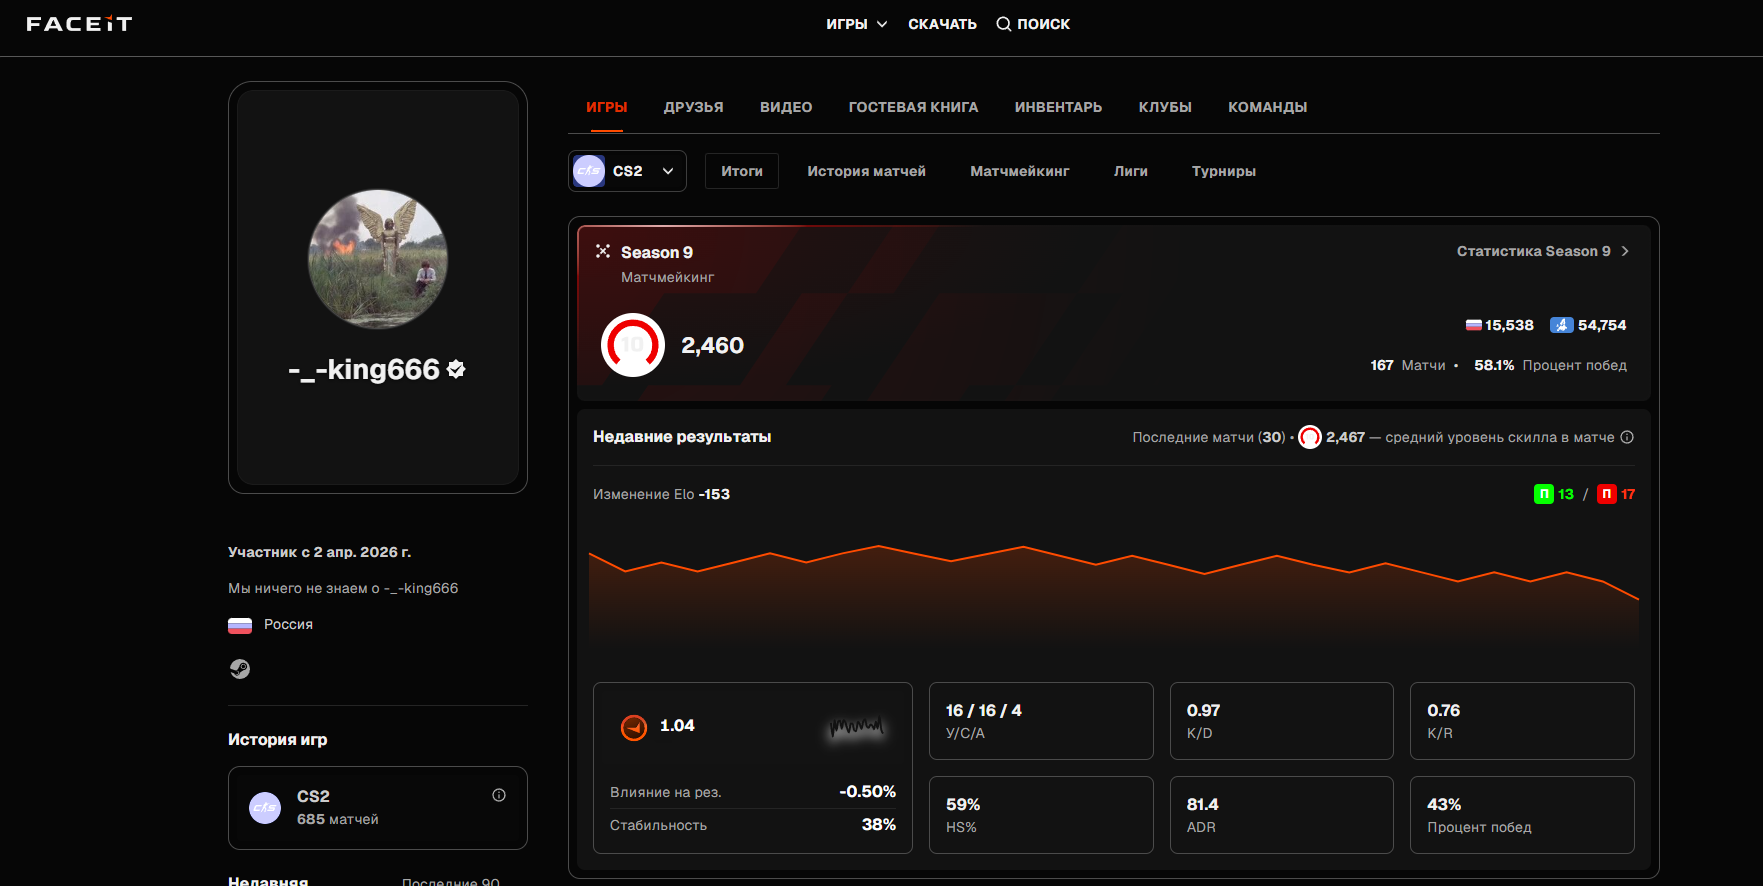Select the Итоги sub-tab

[742, 171]
